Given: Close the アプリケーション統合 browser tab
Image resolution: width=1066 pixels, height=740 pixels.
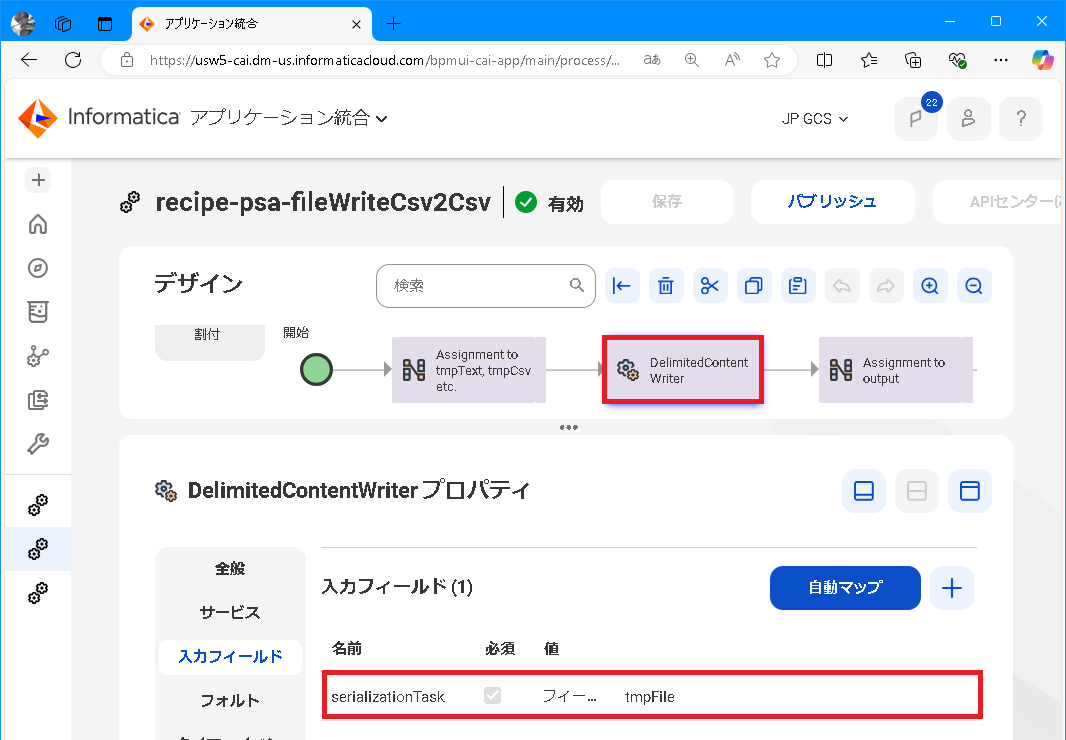Looking at the screenshot, I should (x=356, y=24).
